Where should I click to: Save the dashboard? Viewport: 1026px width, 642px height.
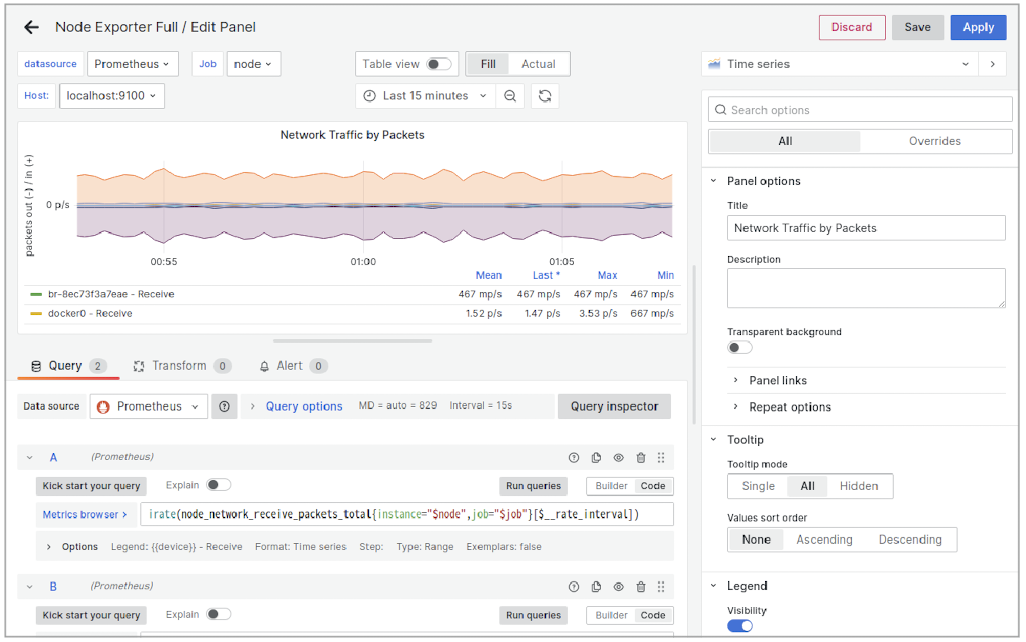(x=917, y=27)
